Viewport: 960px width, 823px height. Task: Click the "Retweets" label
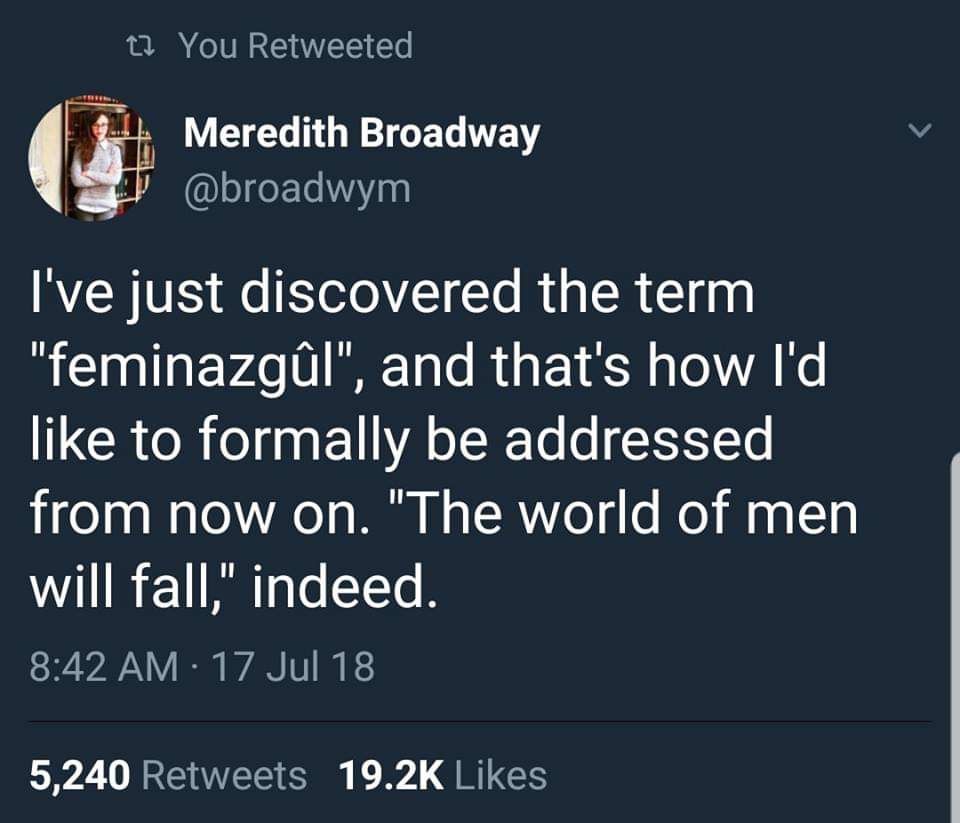tap(225, 775)
